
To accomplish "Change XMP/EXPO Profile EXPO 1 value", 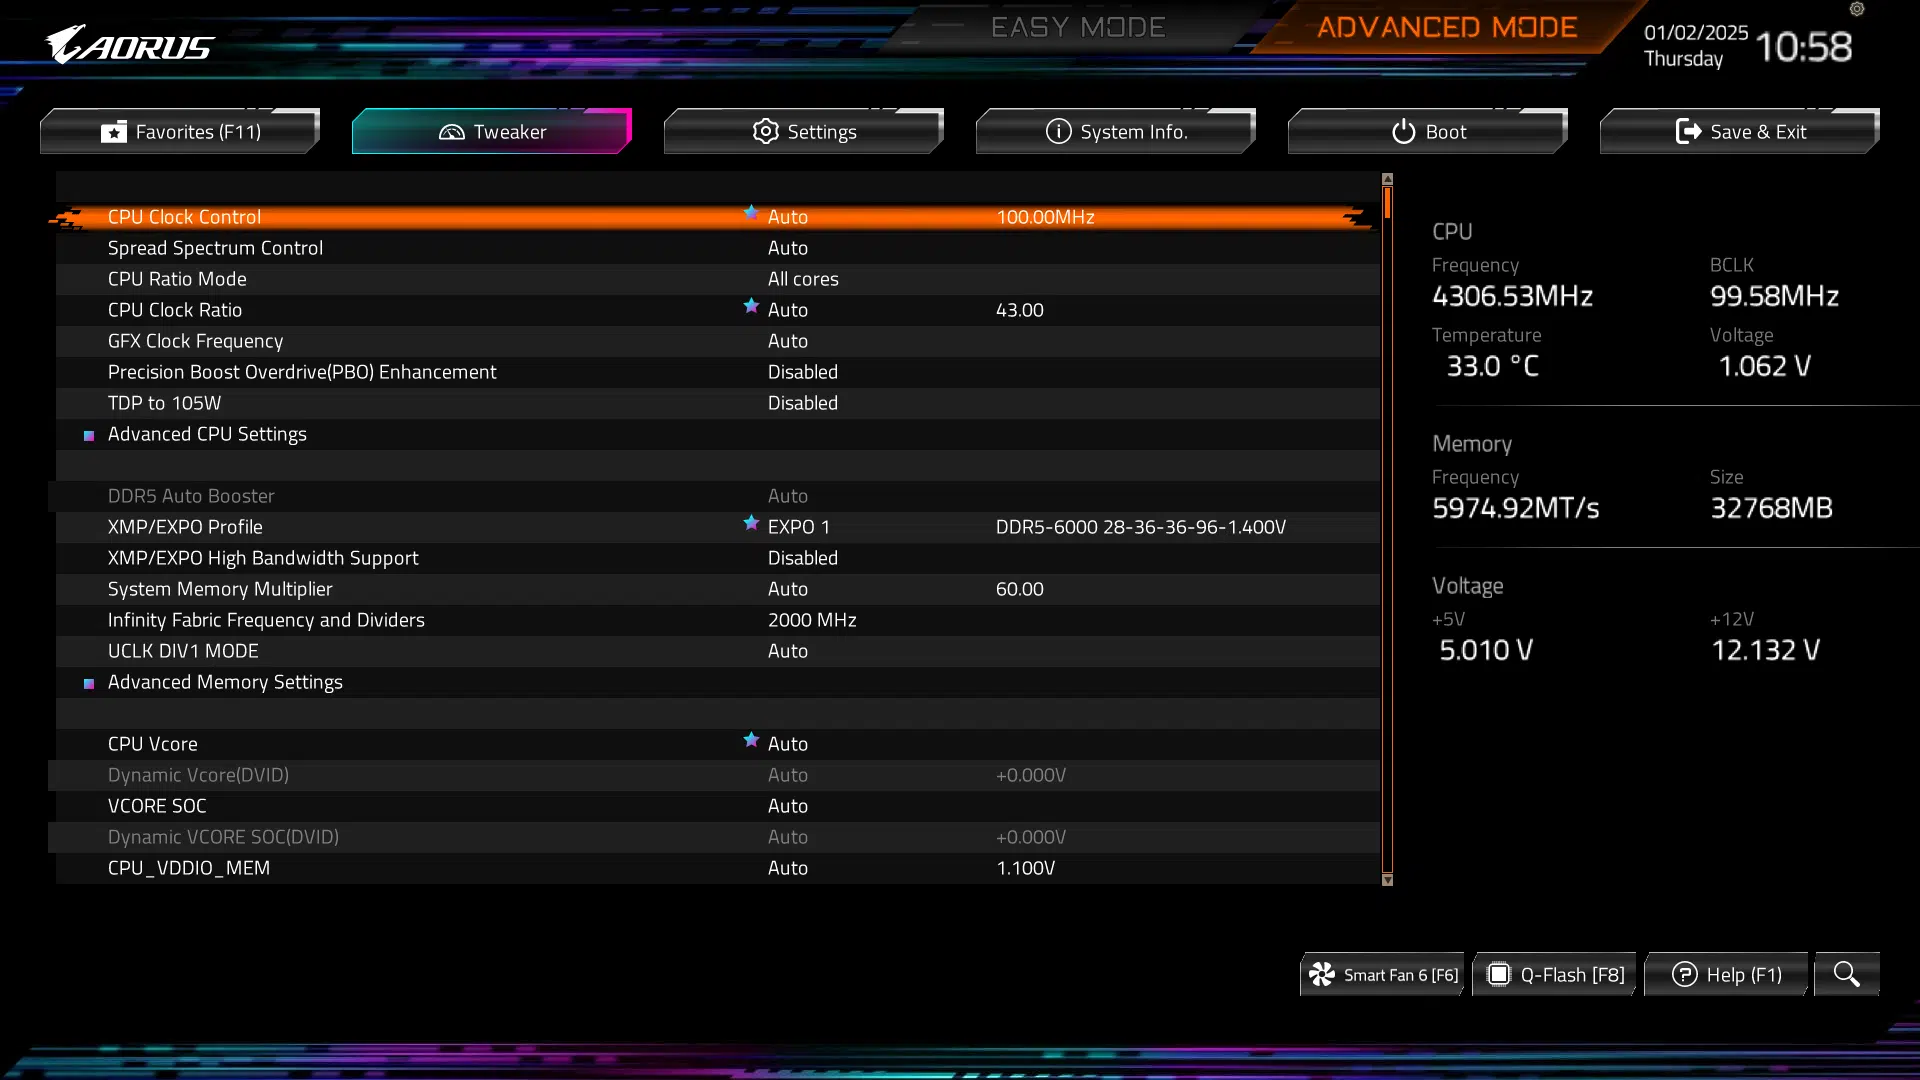I will click(x=799, y=527).
